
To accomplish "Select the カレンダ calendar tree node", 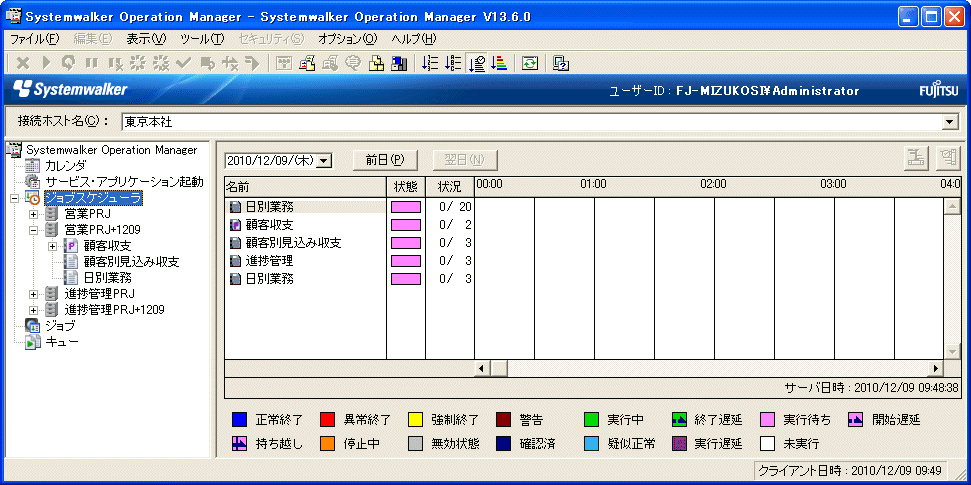I will click(65, 165).
